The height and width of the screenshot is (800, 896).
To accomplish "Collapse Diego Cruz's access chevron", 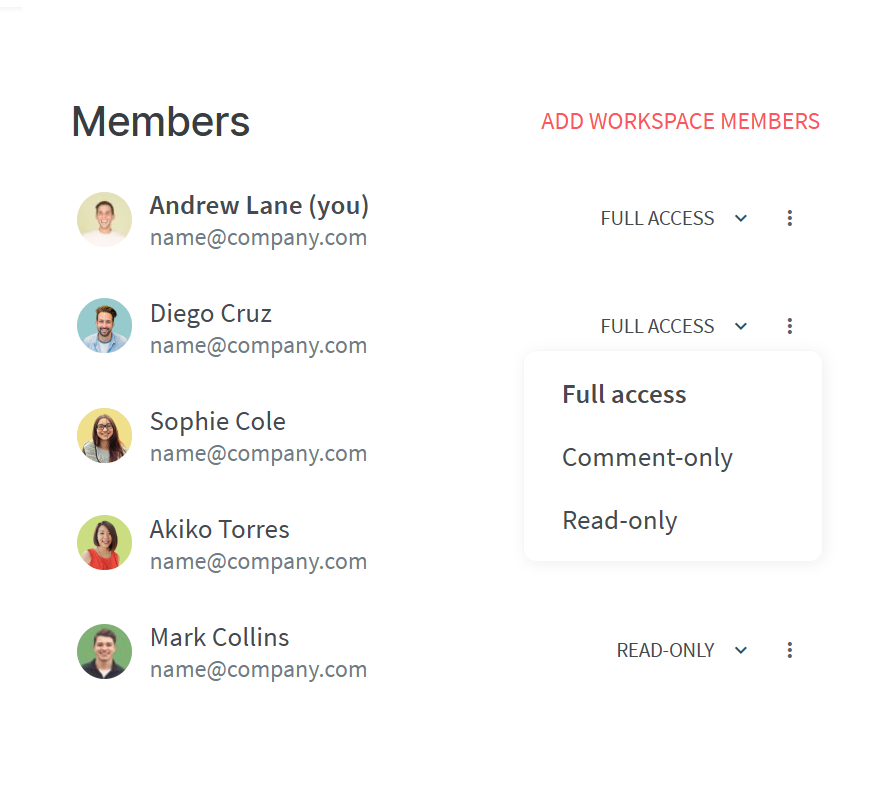I will (x=741, y=326).
